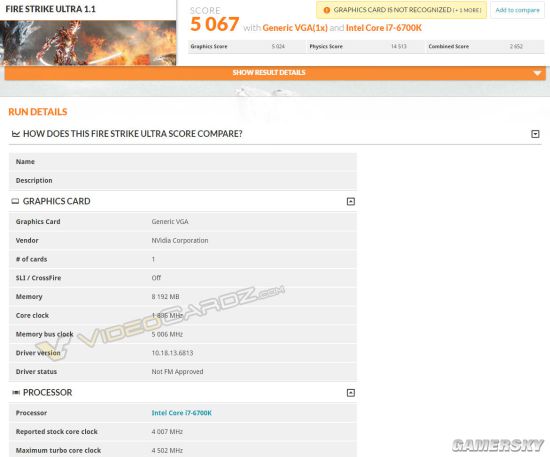Click the 'Graphics Card' section heading
This screenshot has width=550, height=457.
(x=56, y=201)
